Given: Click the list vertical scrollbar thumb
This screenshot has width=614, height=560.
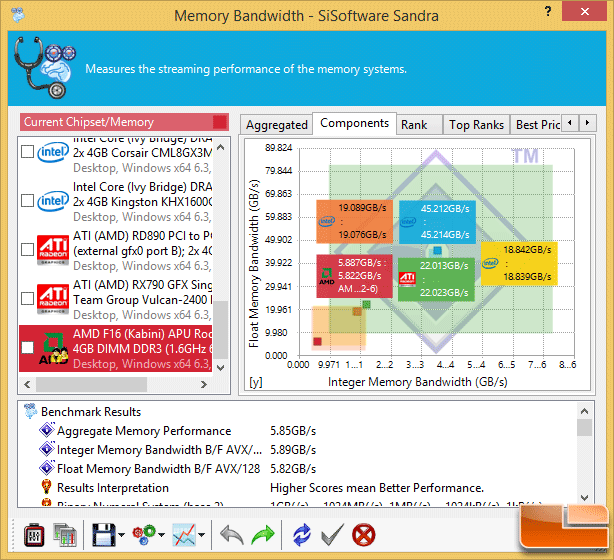Looking at the screenshot, I should pos(220,329).
